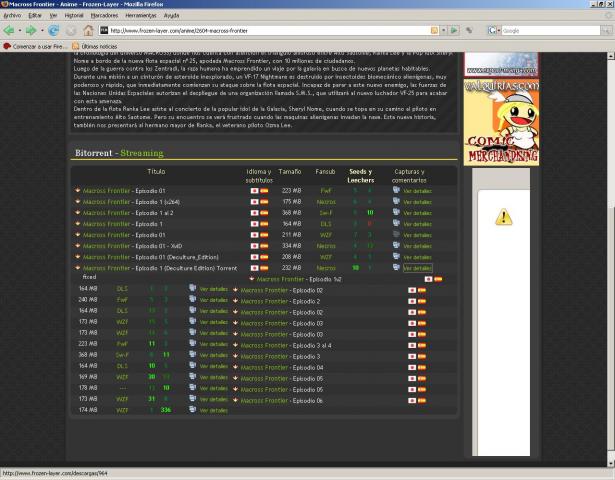Click the search magnifier button next to the Google field
Viewport: 615px width, 480px height.
607,30
